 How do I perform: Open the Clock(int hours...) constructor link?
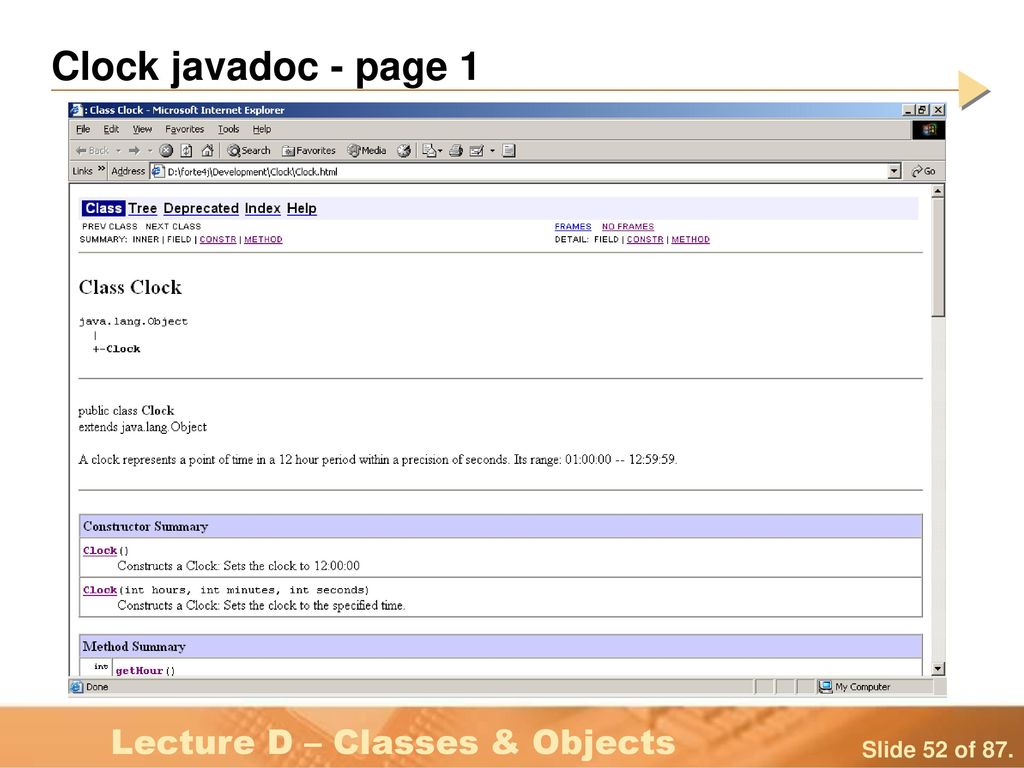point(100,590)
